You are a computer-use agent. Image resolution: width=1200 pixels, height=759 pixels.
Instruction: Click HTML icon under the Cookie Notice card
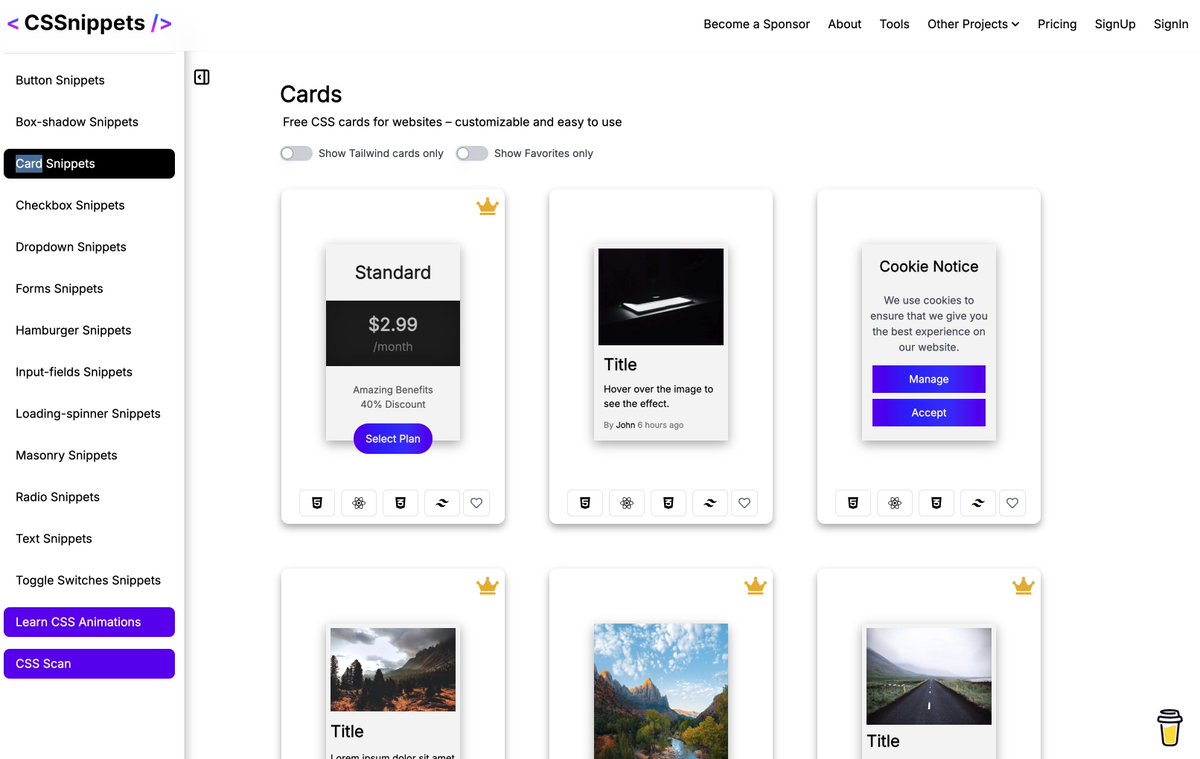coord(853,503)
